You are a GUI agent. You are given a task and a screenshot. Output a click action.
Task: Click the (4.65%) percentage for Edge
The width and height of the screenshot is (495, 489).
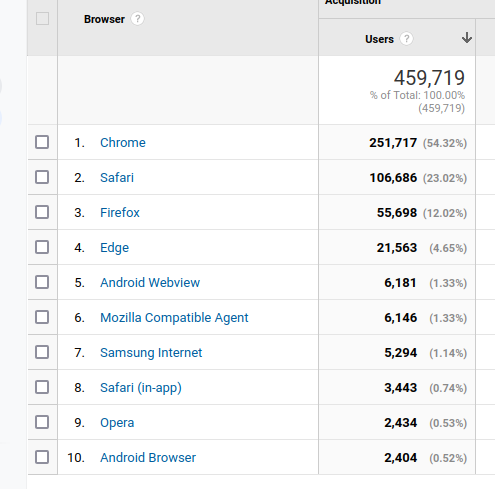pyautogui.click(x=448, y=248)
